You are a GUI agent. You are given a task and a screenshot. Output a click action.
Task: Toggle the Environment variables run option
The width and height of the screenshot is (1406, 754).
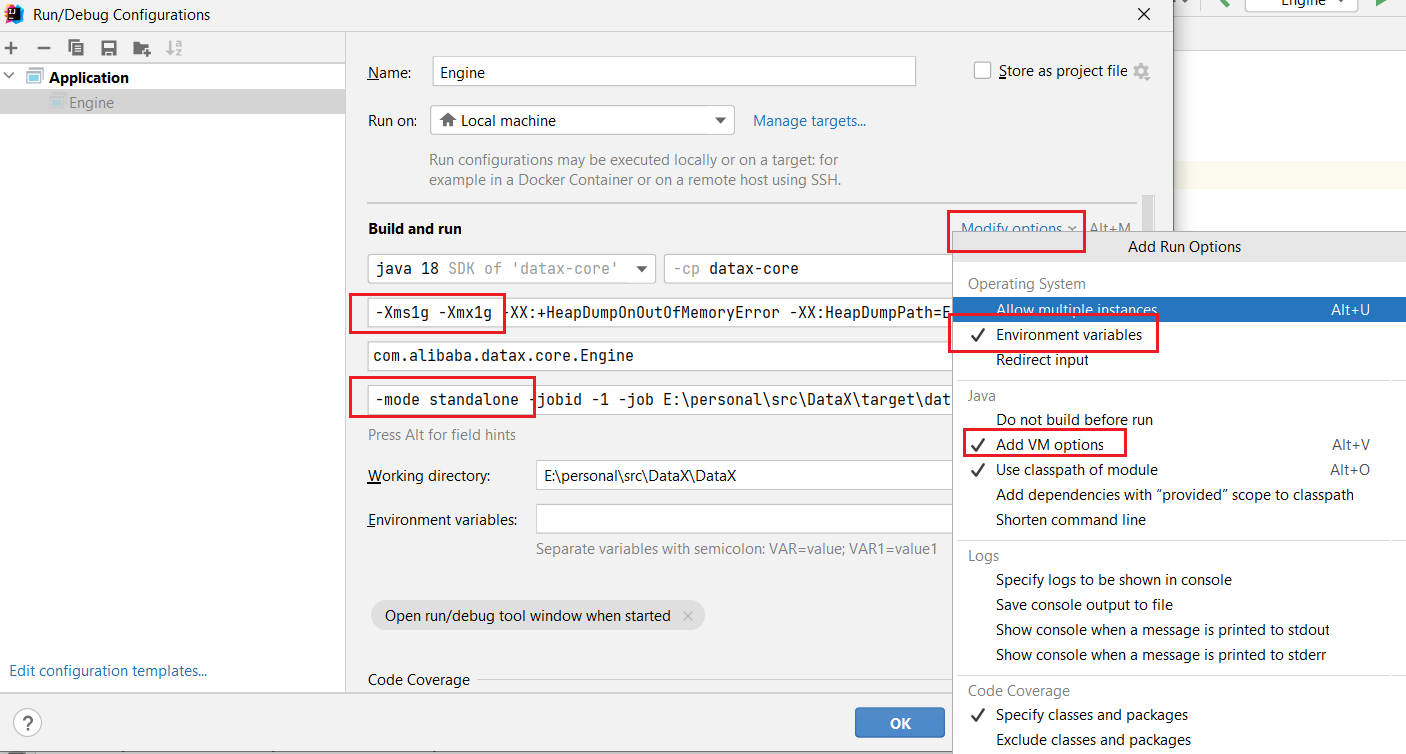click(x=1068, y=335)
